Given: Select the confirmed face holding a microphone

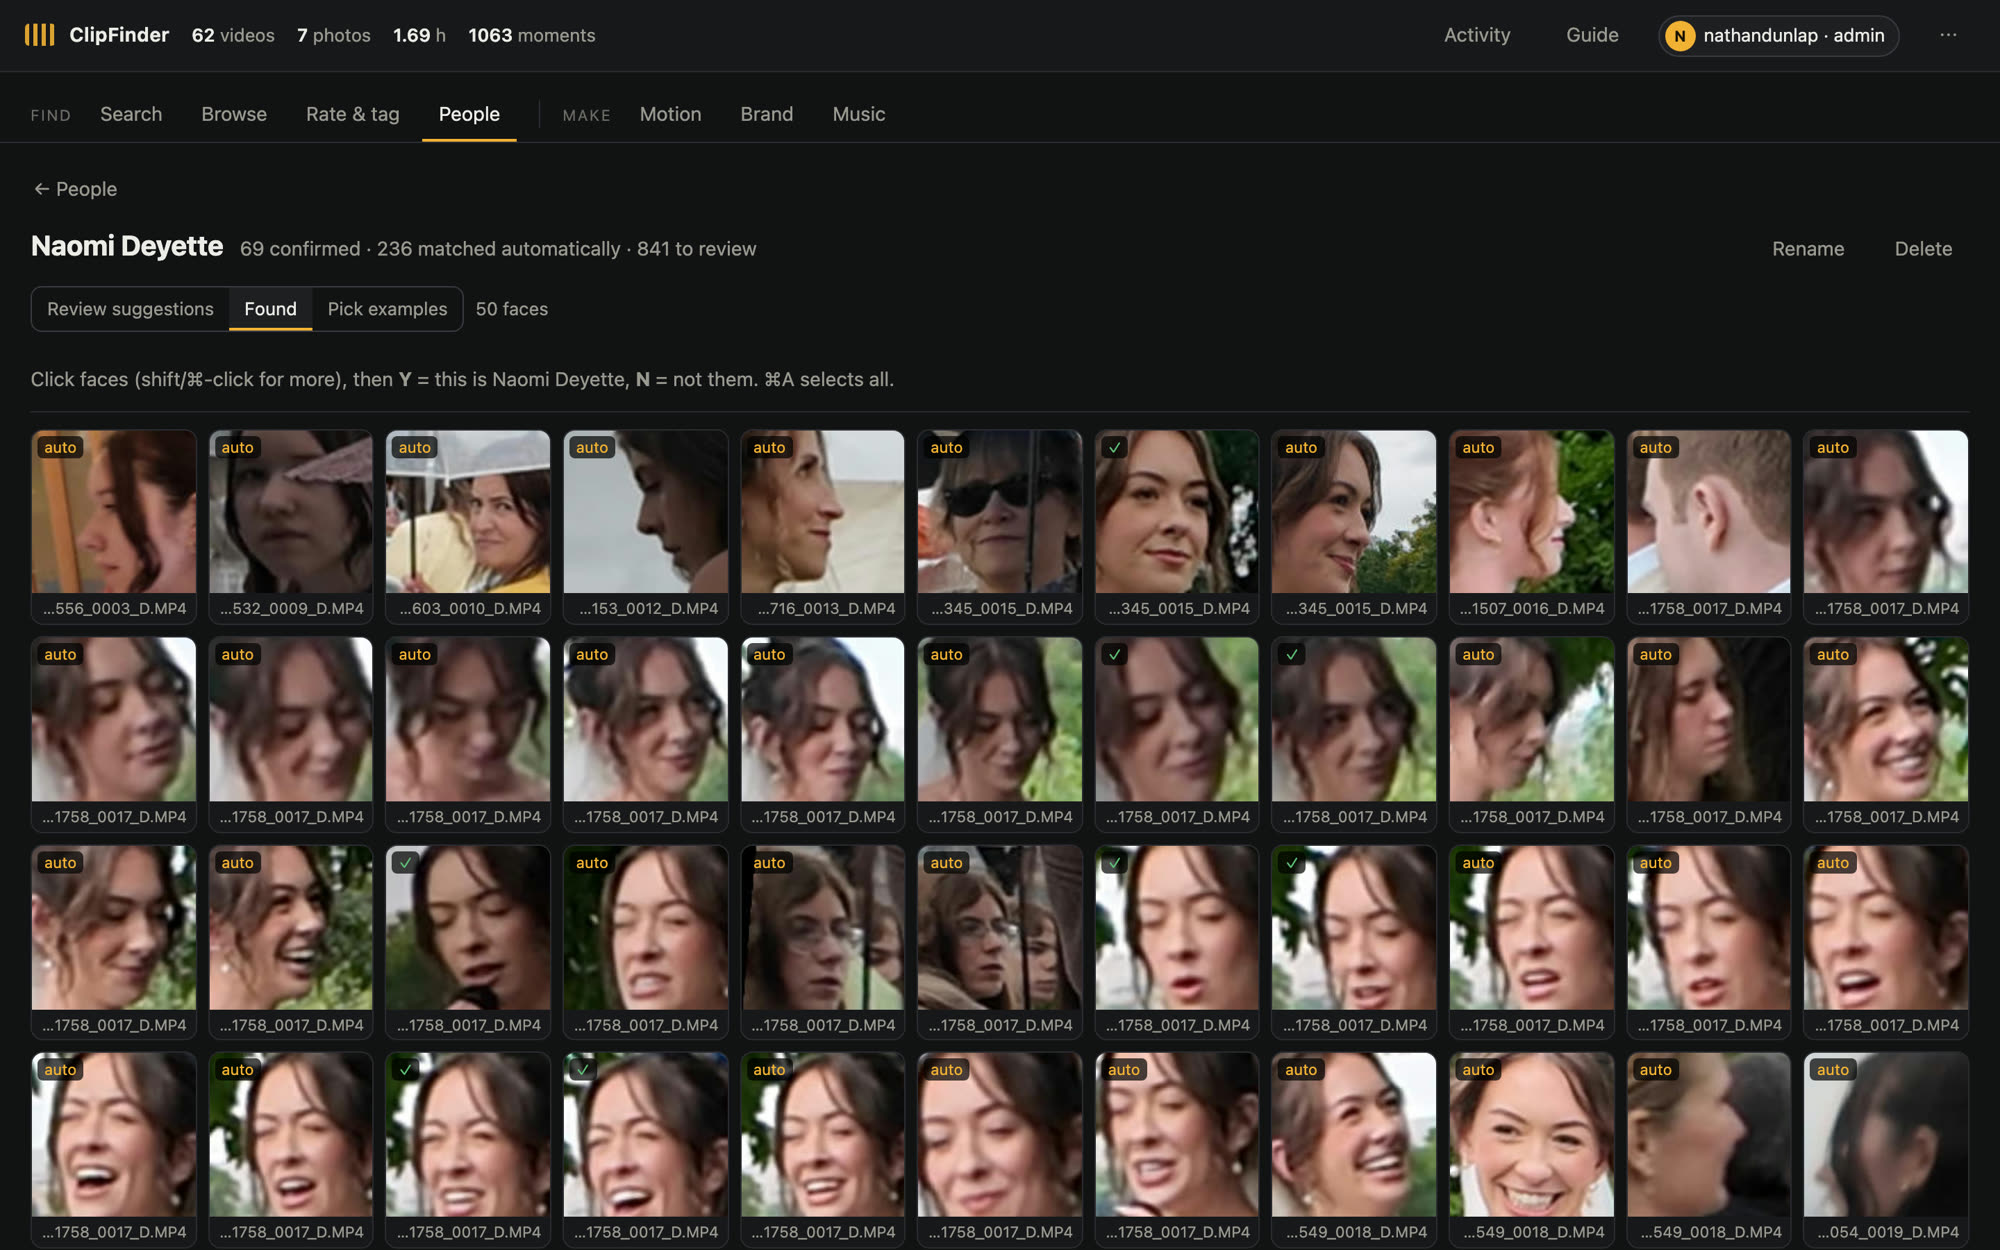Looking at the screenshot, I should pos(468,928).
